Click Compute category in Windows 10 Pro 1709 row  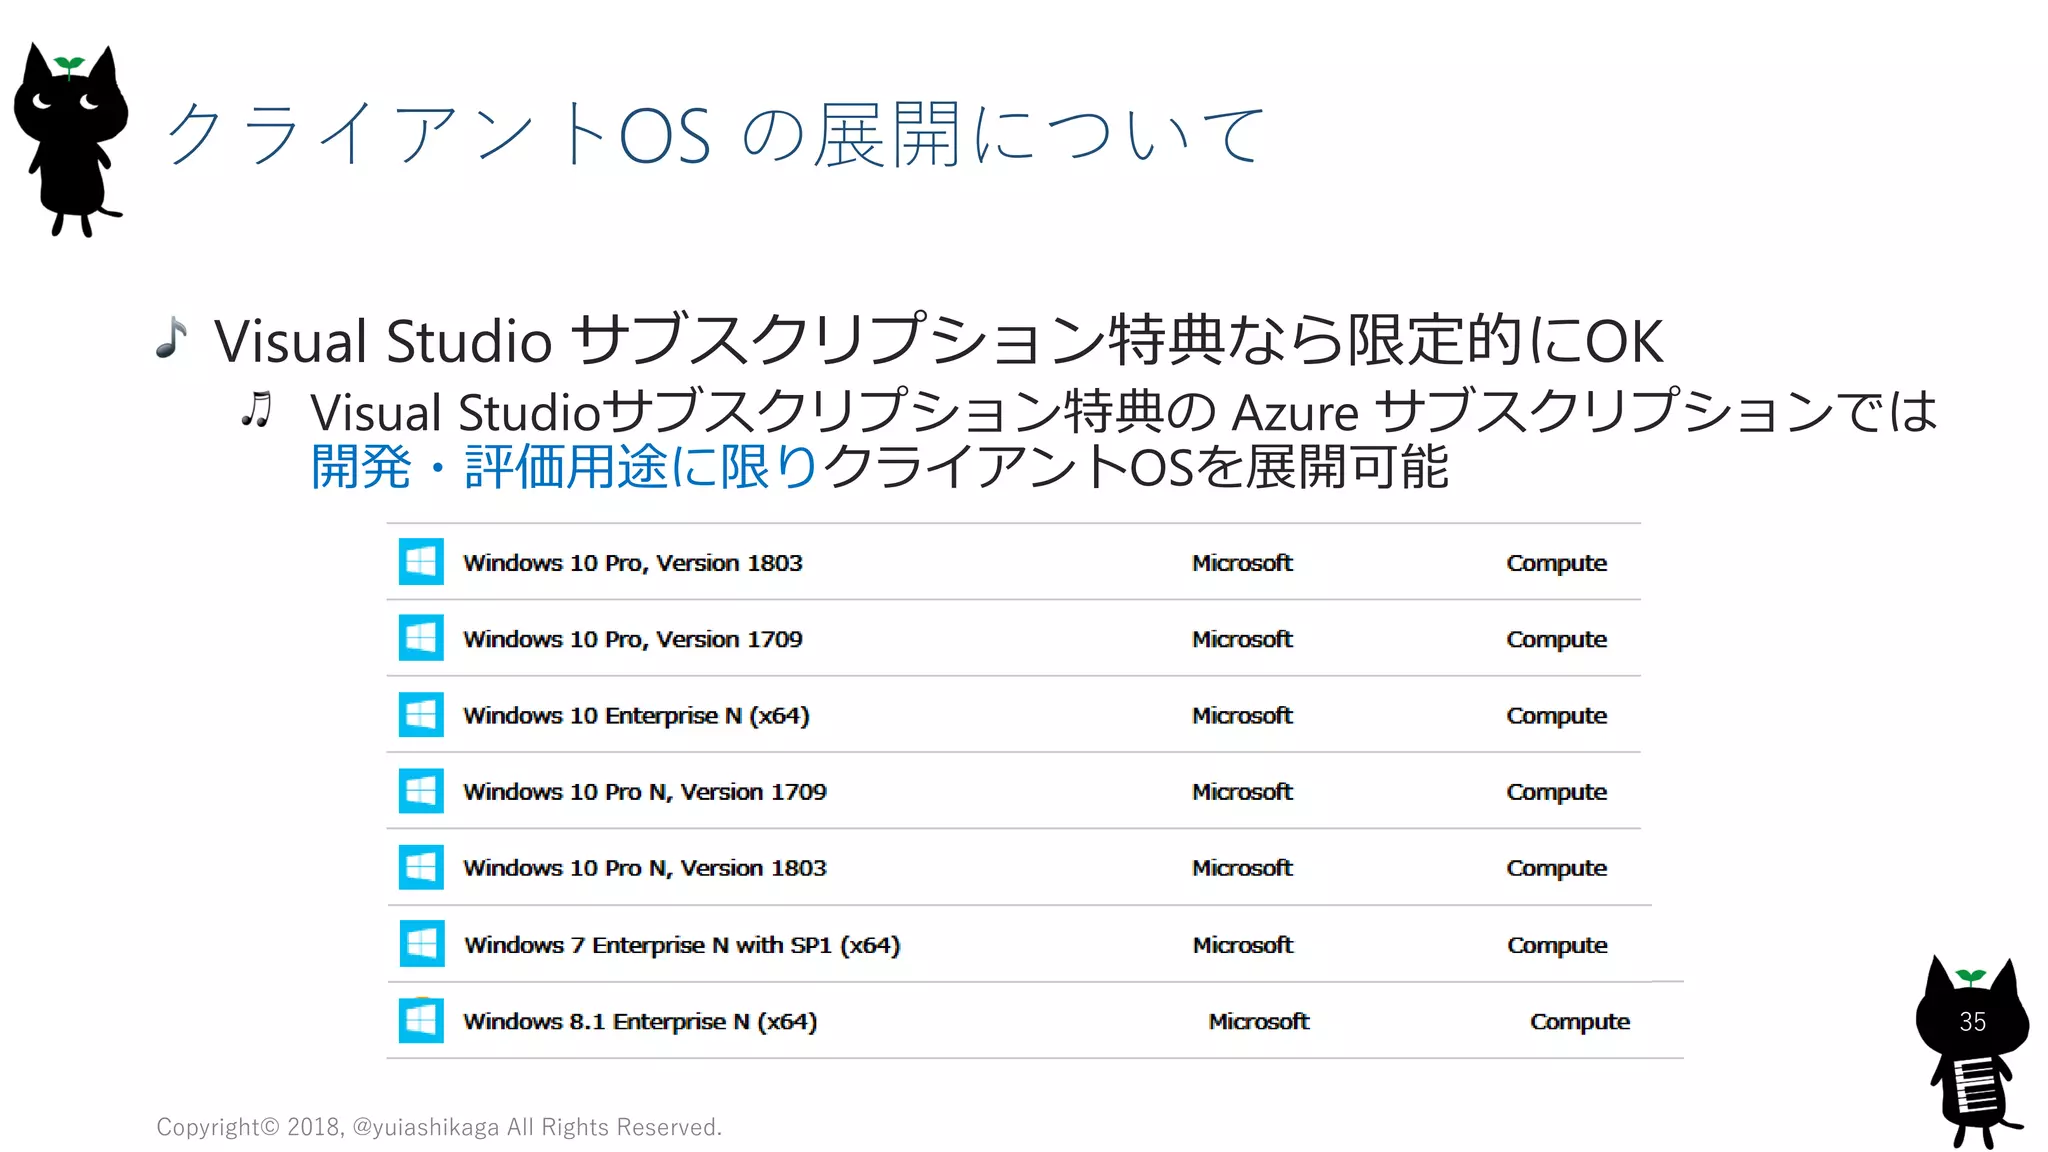pyautogui.click(x=1557, y=640)
